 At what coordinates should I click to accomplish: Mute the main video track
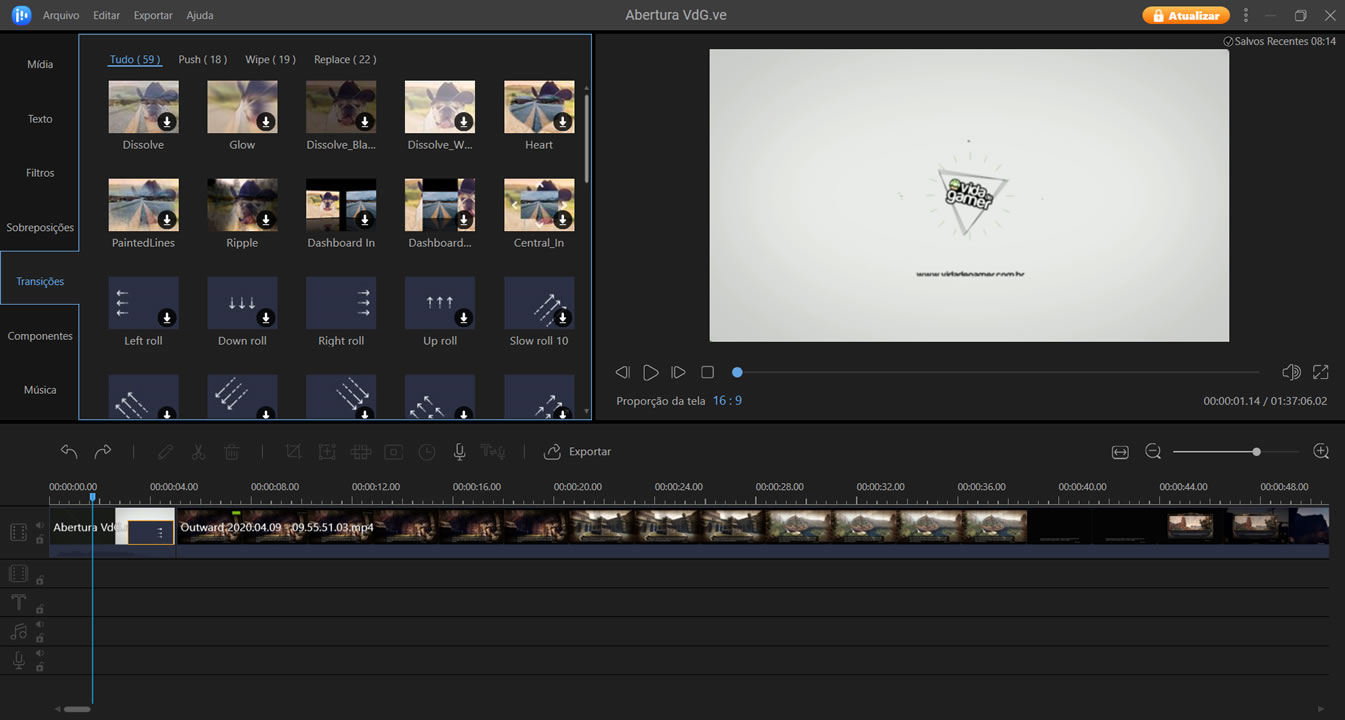(x=40, y=525)
